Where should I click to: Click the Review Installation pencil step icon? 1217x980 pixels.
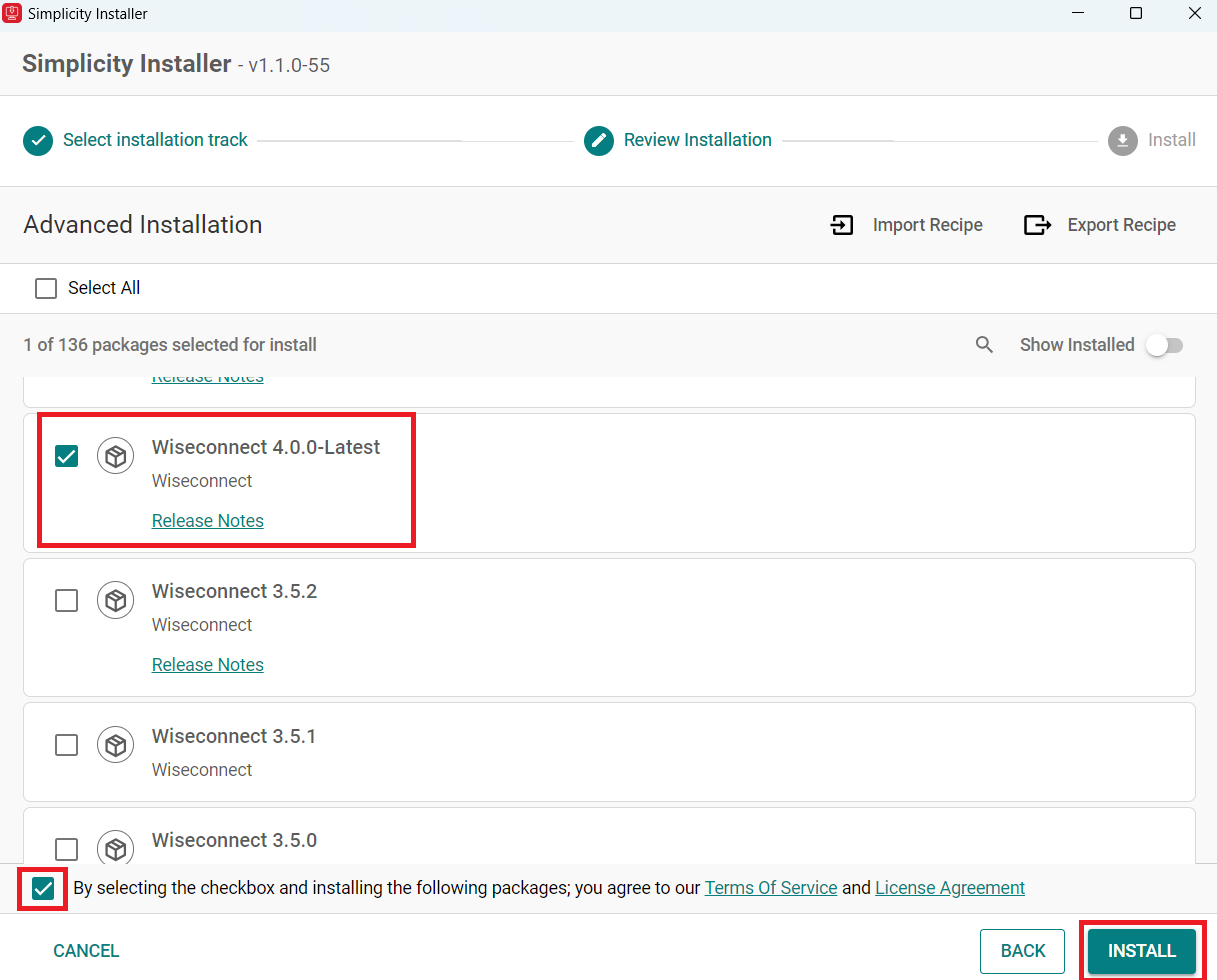[x=599, y=141]
